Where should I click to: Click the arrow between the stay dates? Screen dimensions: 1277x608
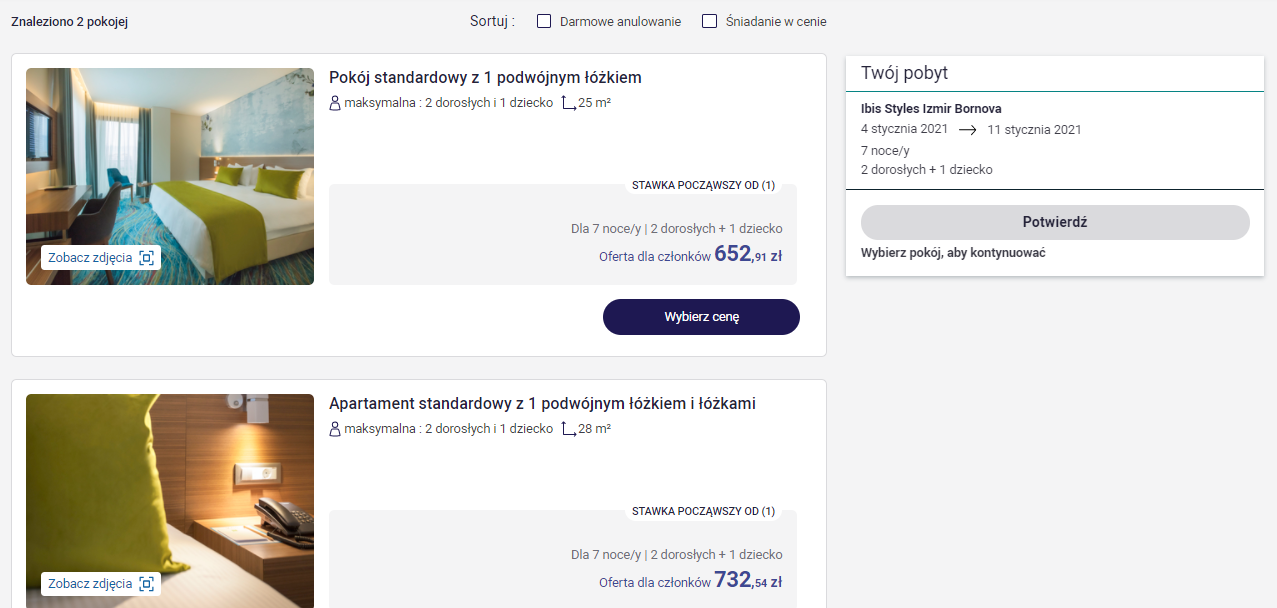(967, 130)
